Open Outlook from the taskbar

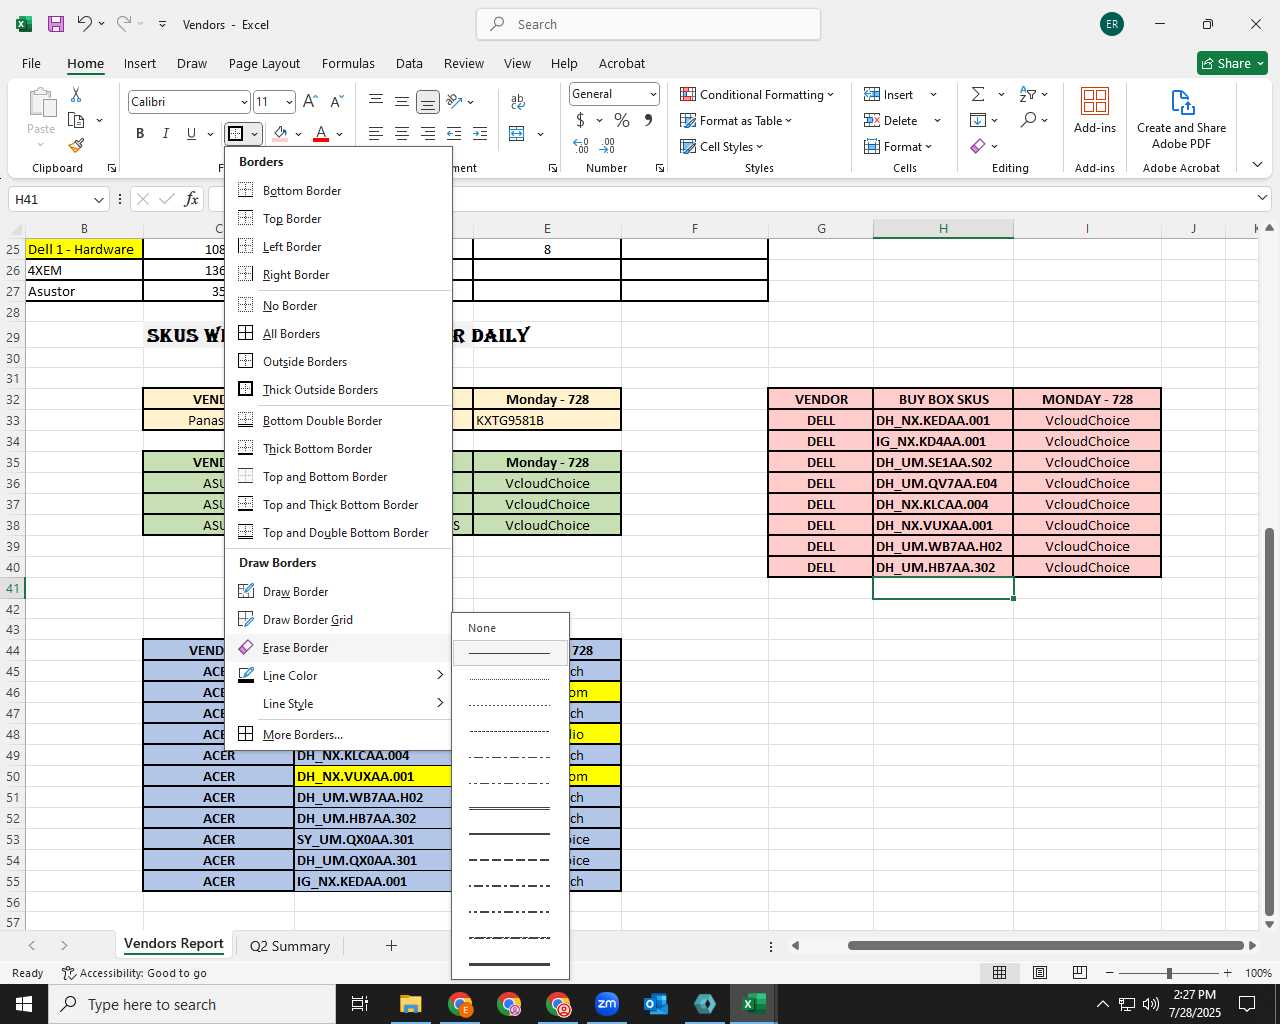(656, 1004)
